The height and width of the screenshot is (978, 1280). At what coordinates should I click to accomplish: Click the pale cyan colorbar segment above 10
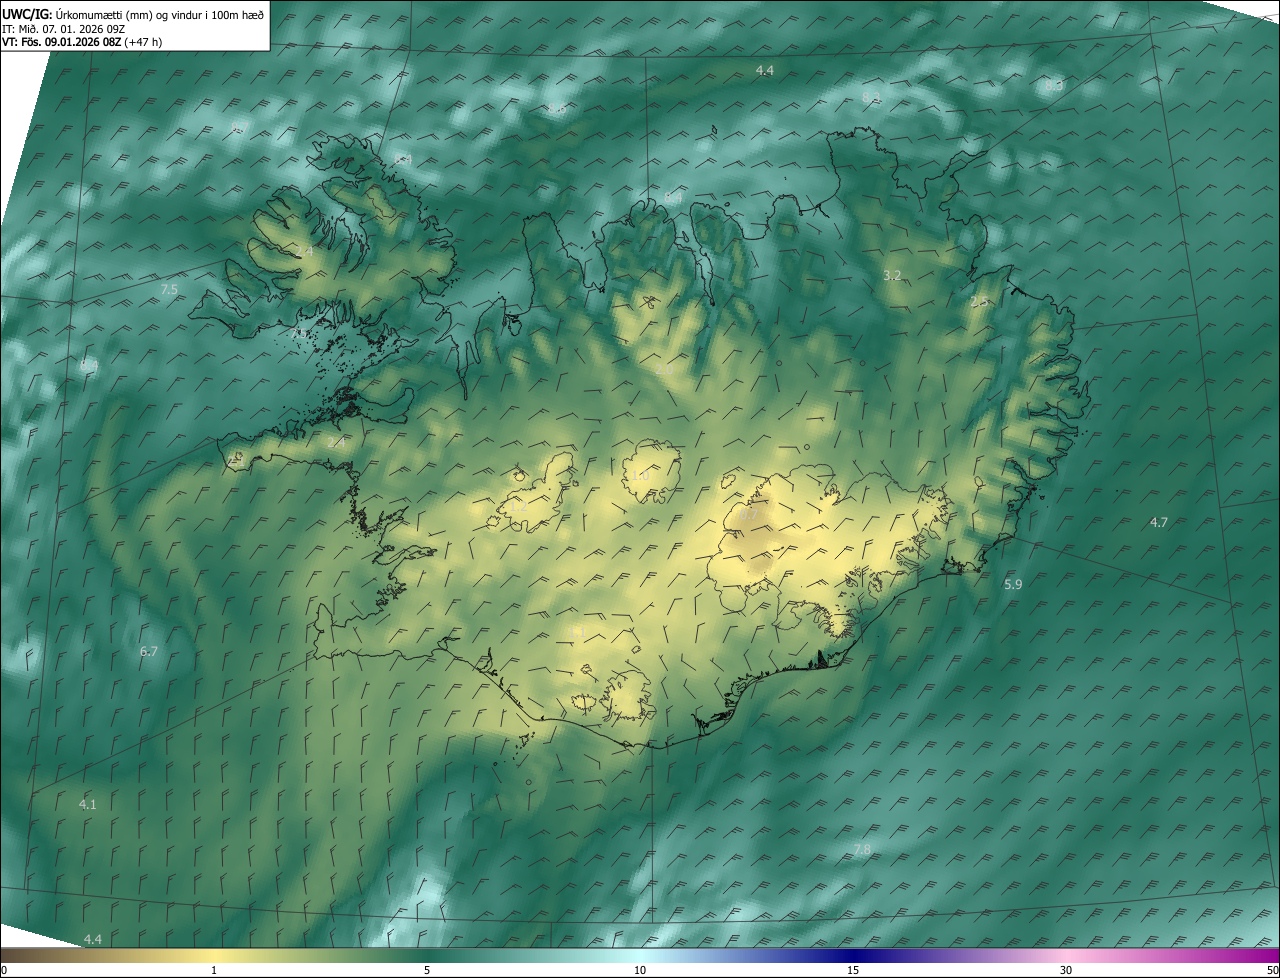pos(640,955)
